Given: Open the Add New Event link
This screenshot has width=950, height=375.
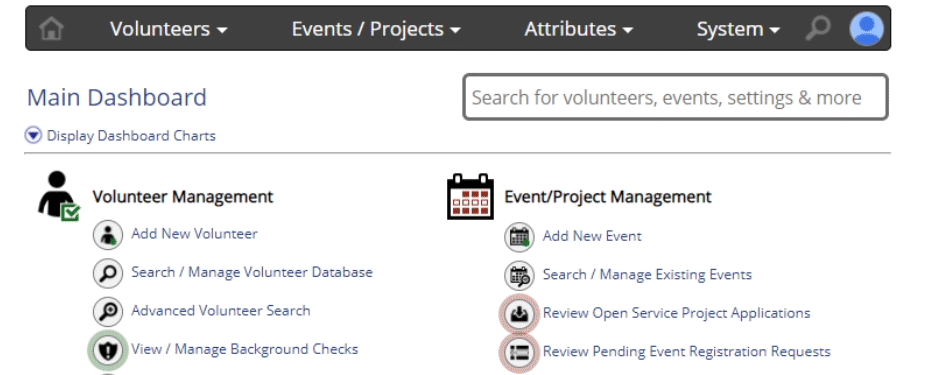Looking at the screenshot, I should (592, 236).
